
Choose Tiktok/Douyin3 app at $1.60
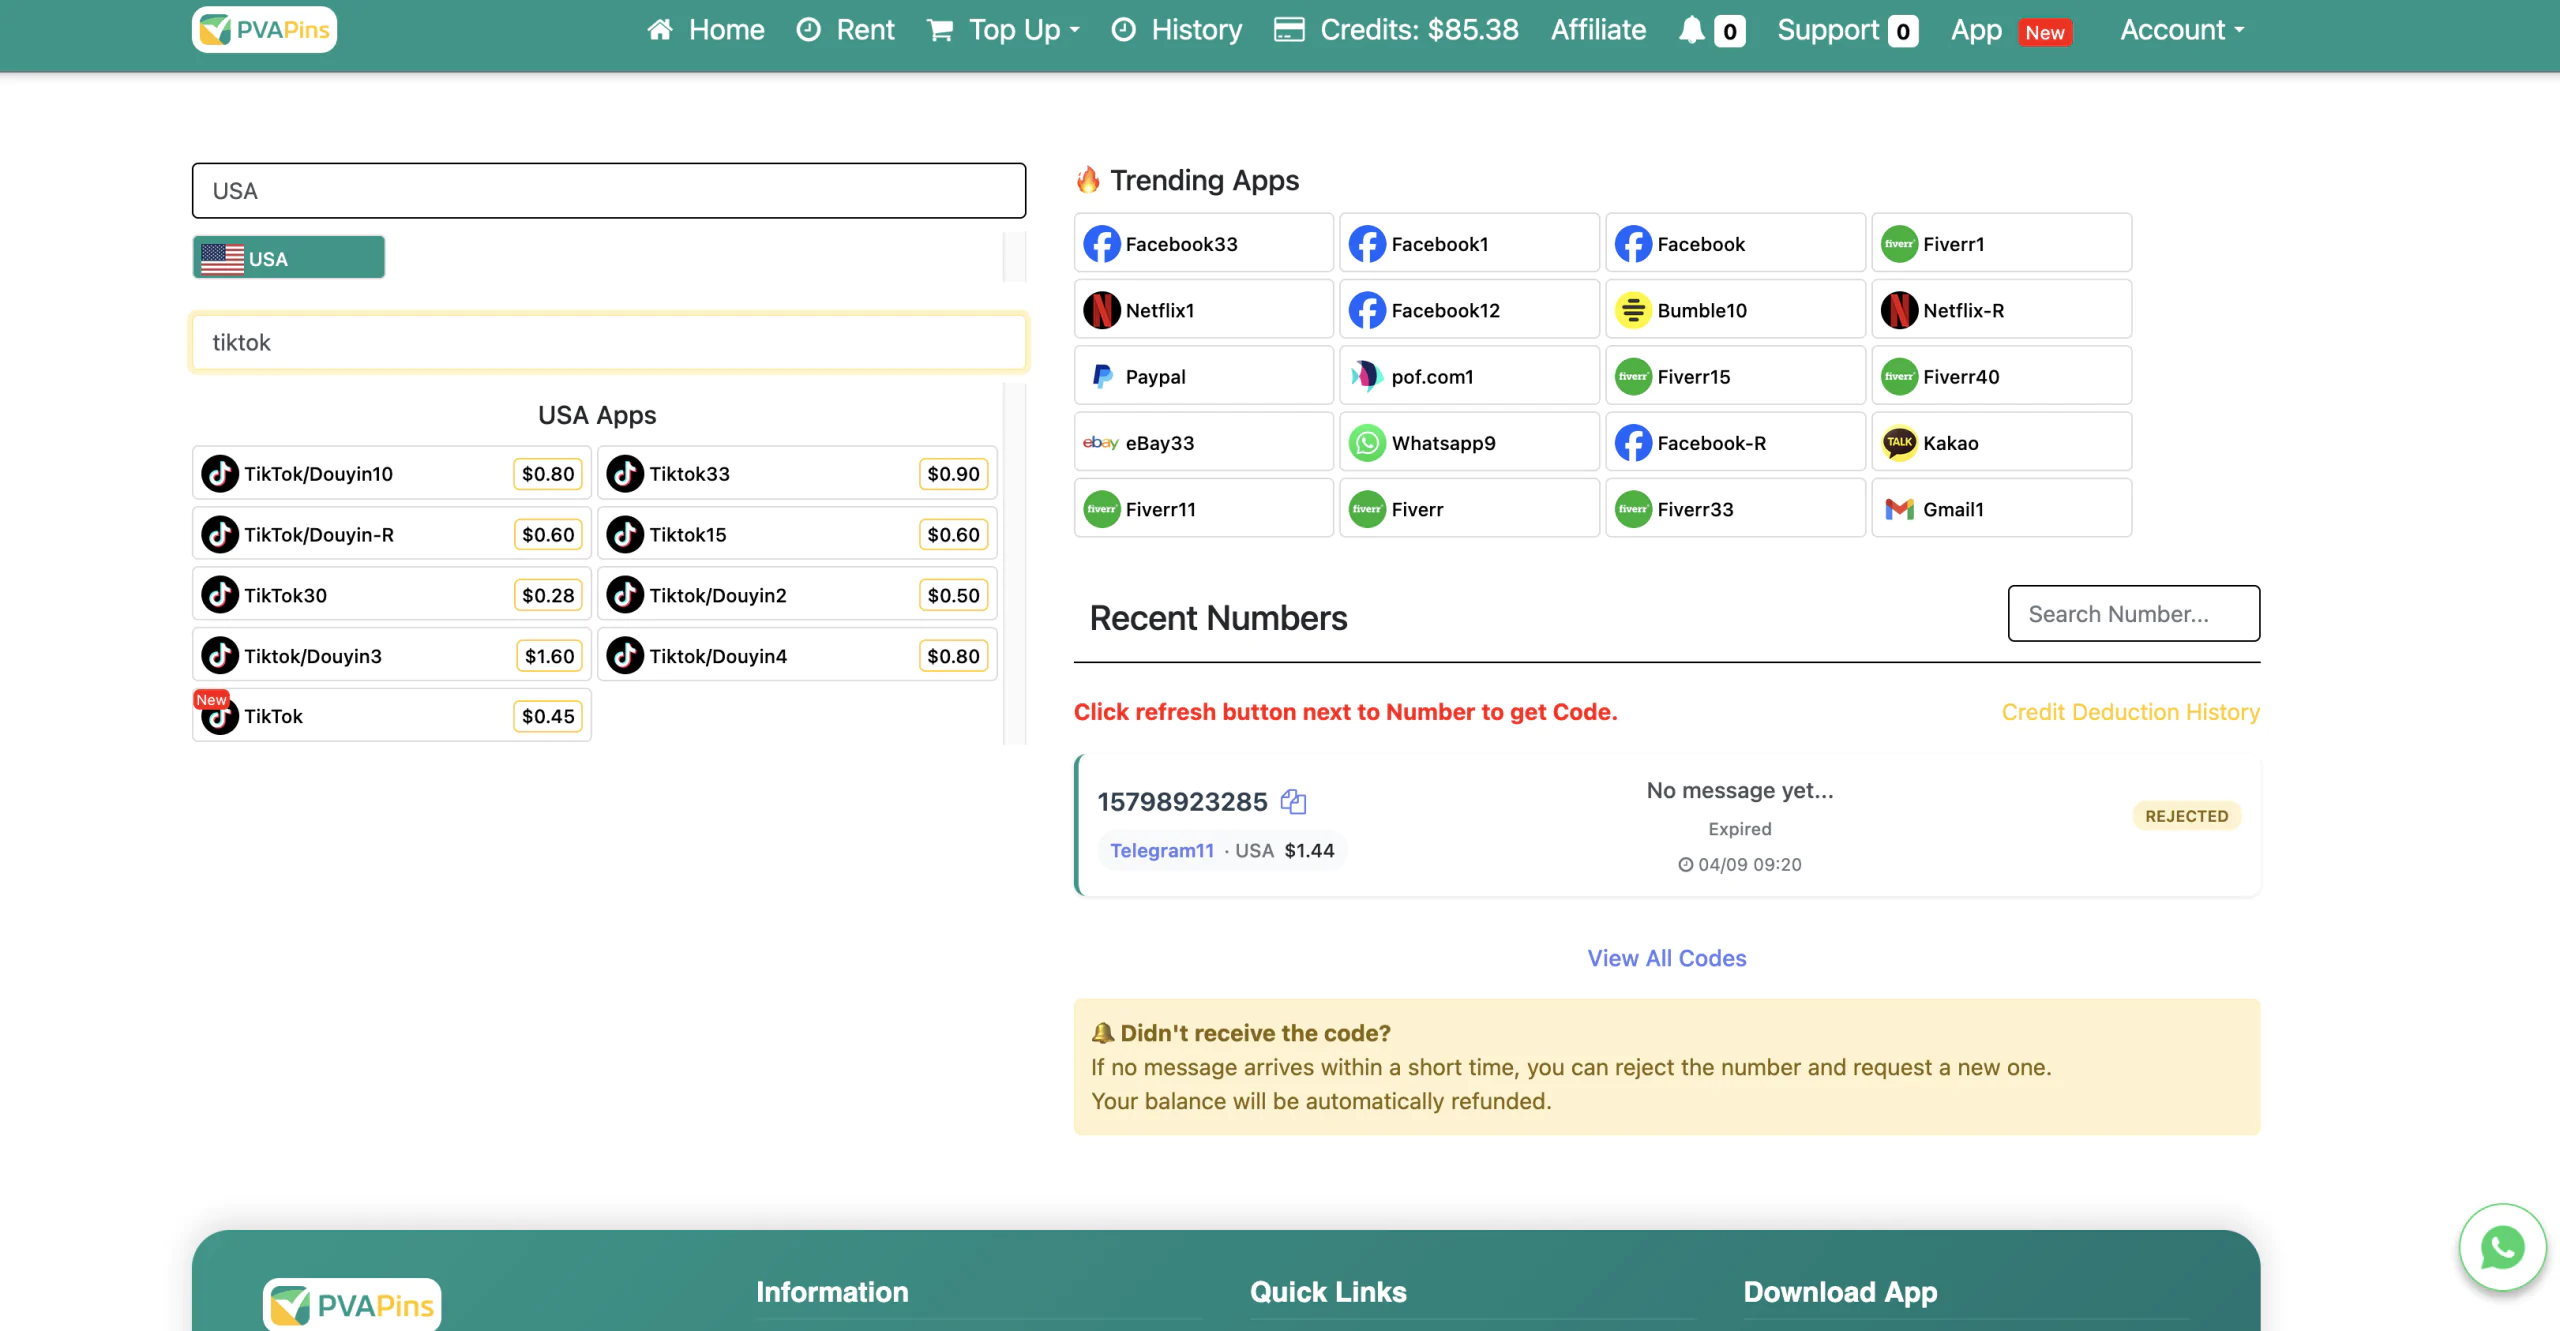click(x=392, y=655)
